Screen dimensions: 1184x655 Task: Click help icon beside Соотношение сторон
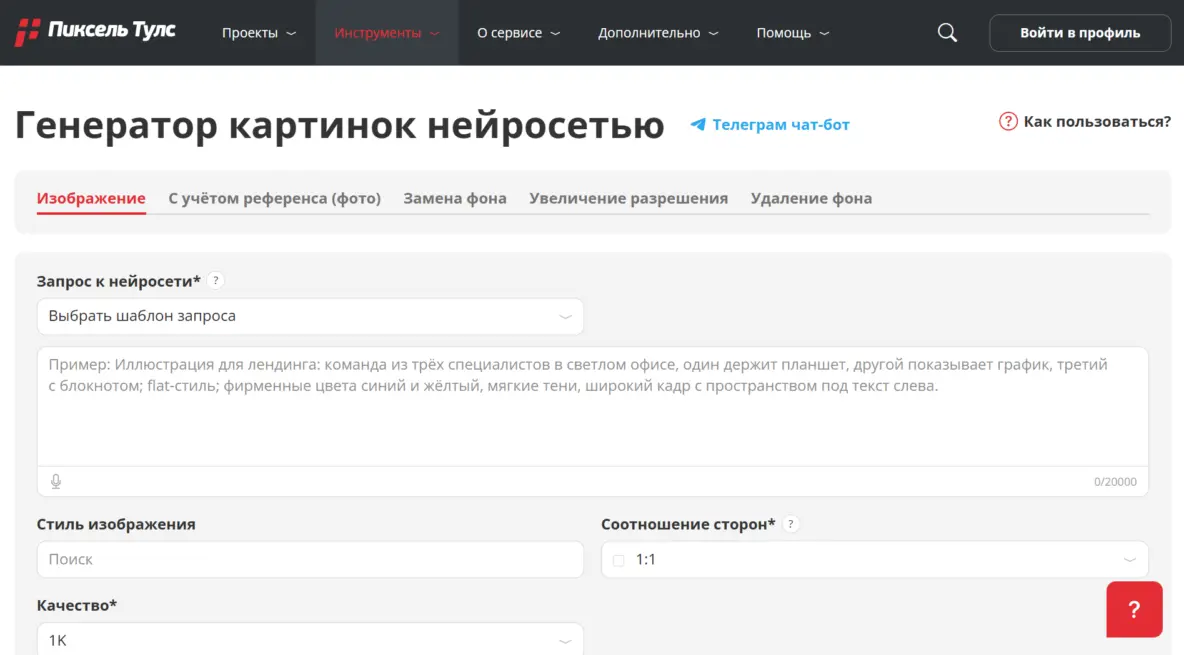[791, 524]
